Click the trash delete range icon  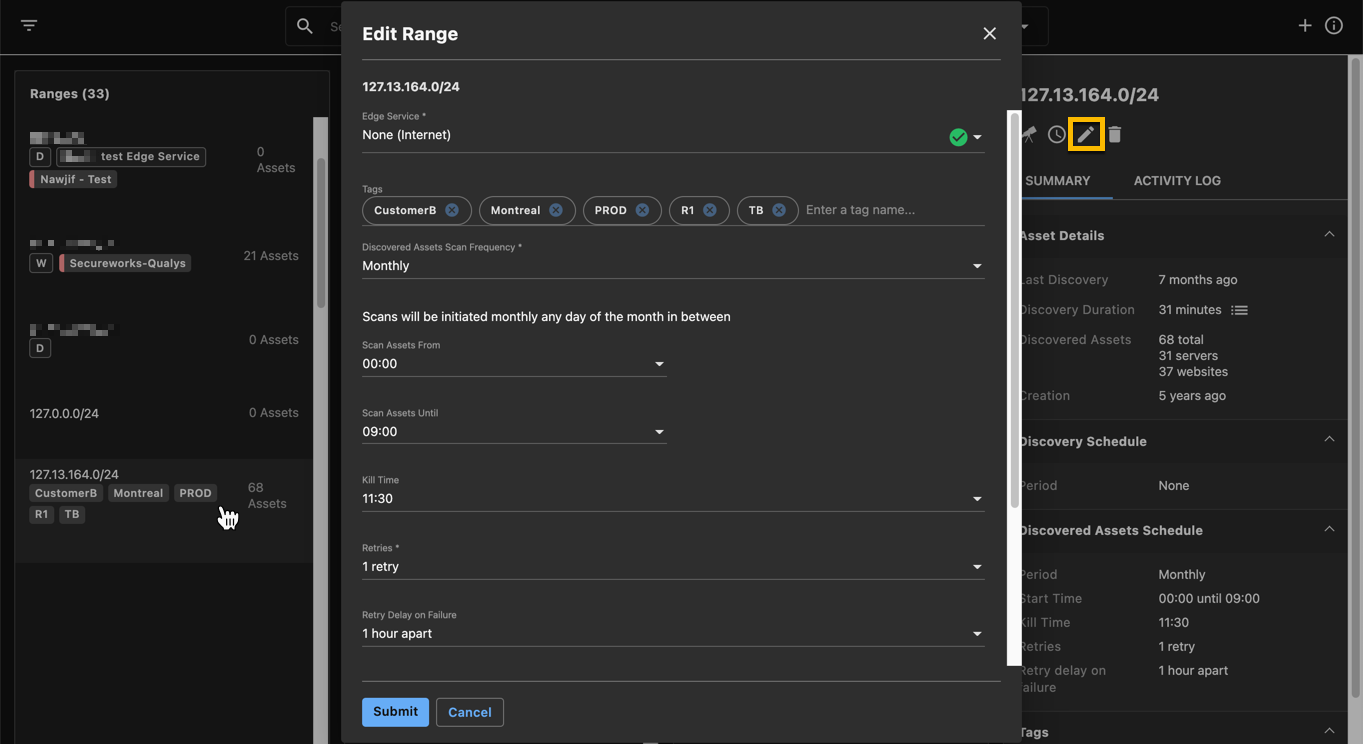pyautogui.click(x=1115, y=134)
